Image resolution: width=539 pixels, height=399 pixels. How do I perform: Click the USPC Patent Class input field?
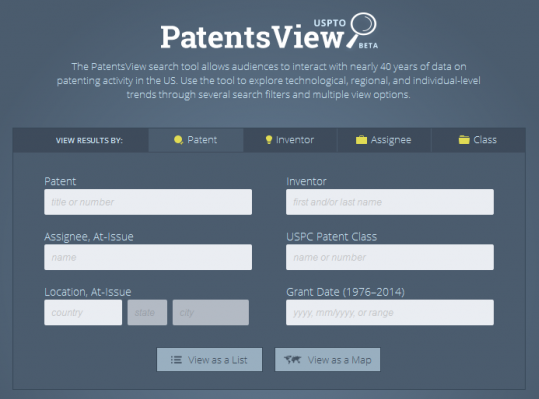tap(390, 257)
